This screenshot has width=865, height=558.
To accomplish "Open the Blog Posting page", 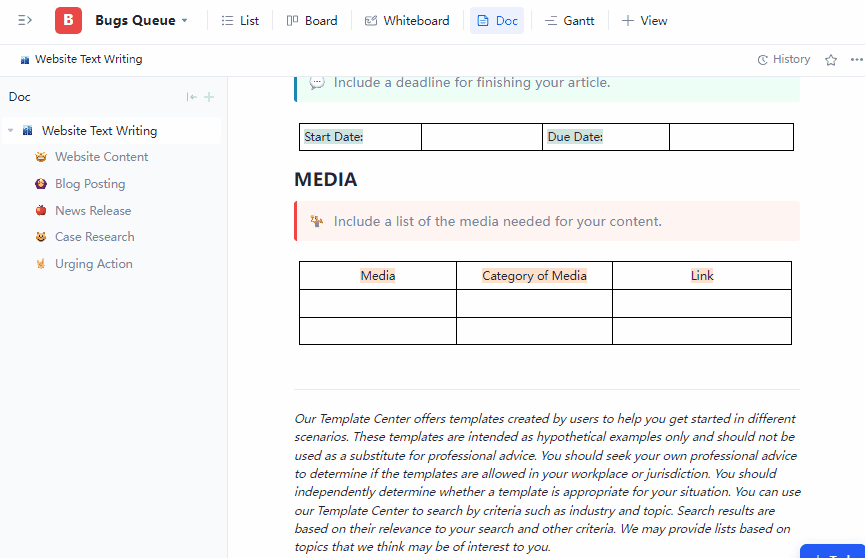I will point(90,184).
